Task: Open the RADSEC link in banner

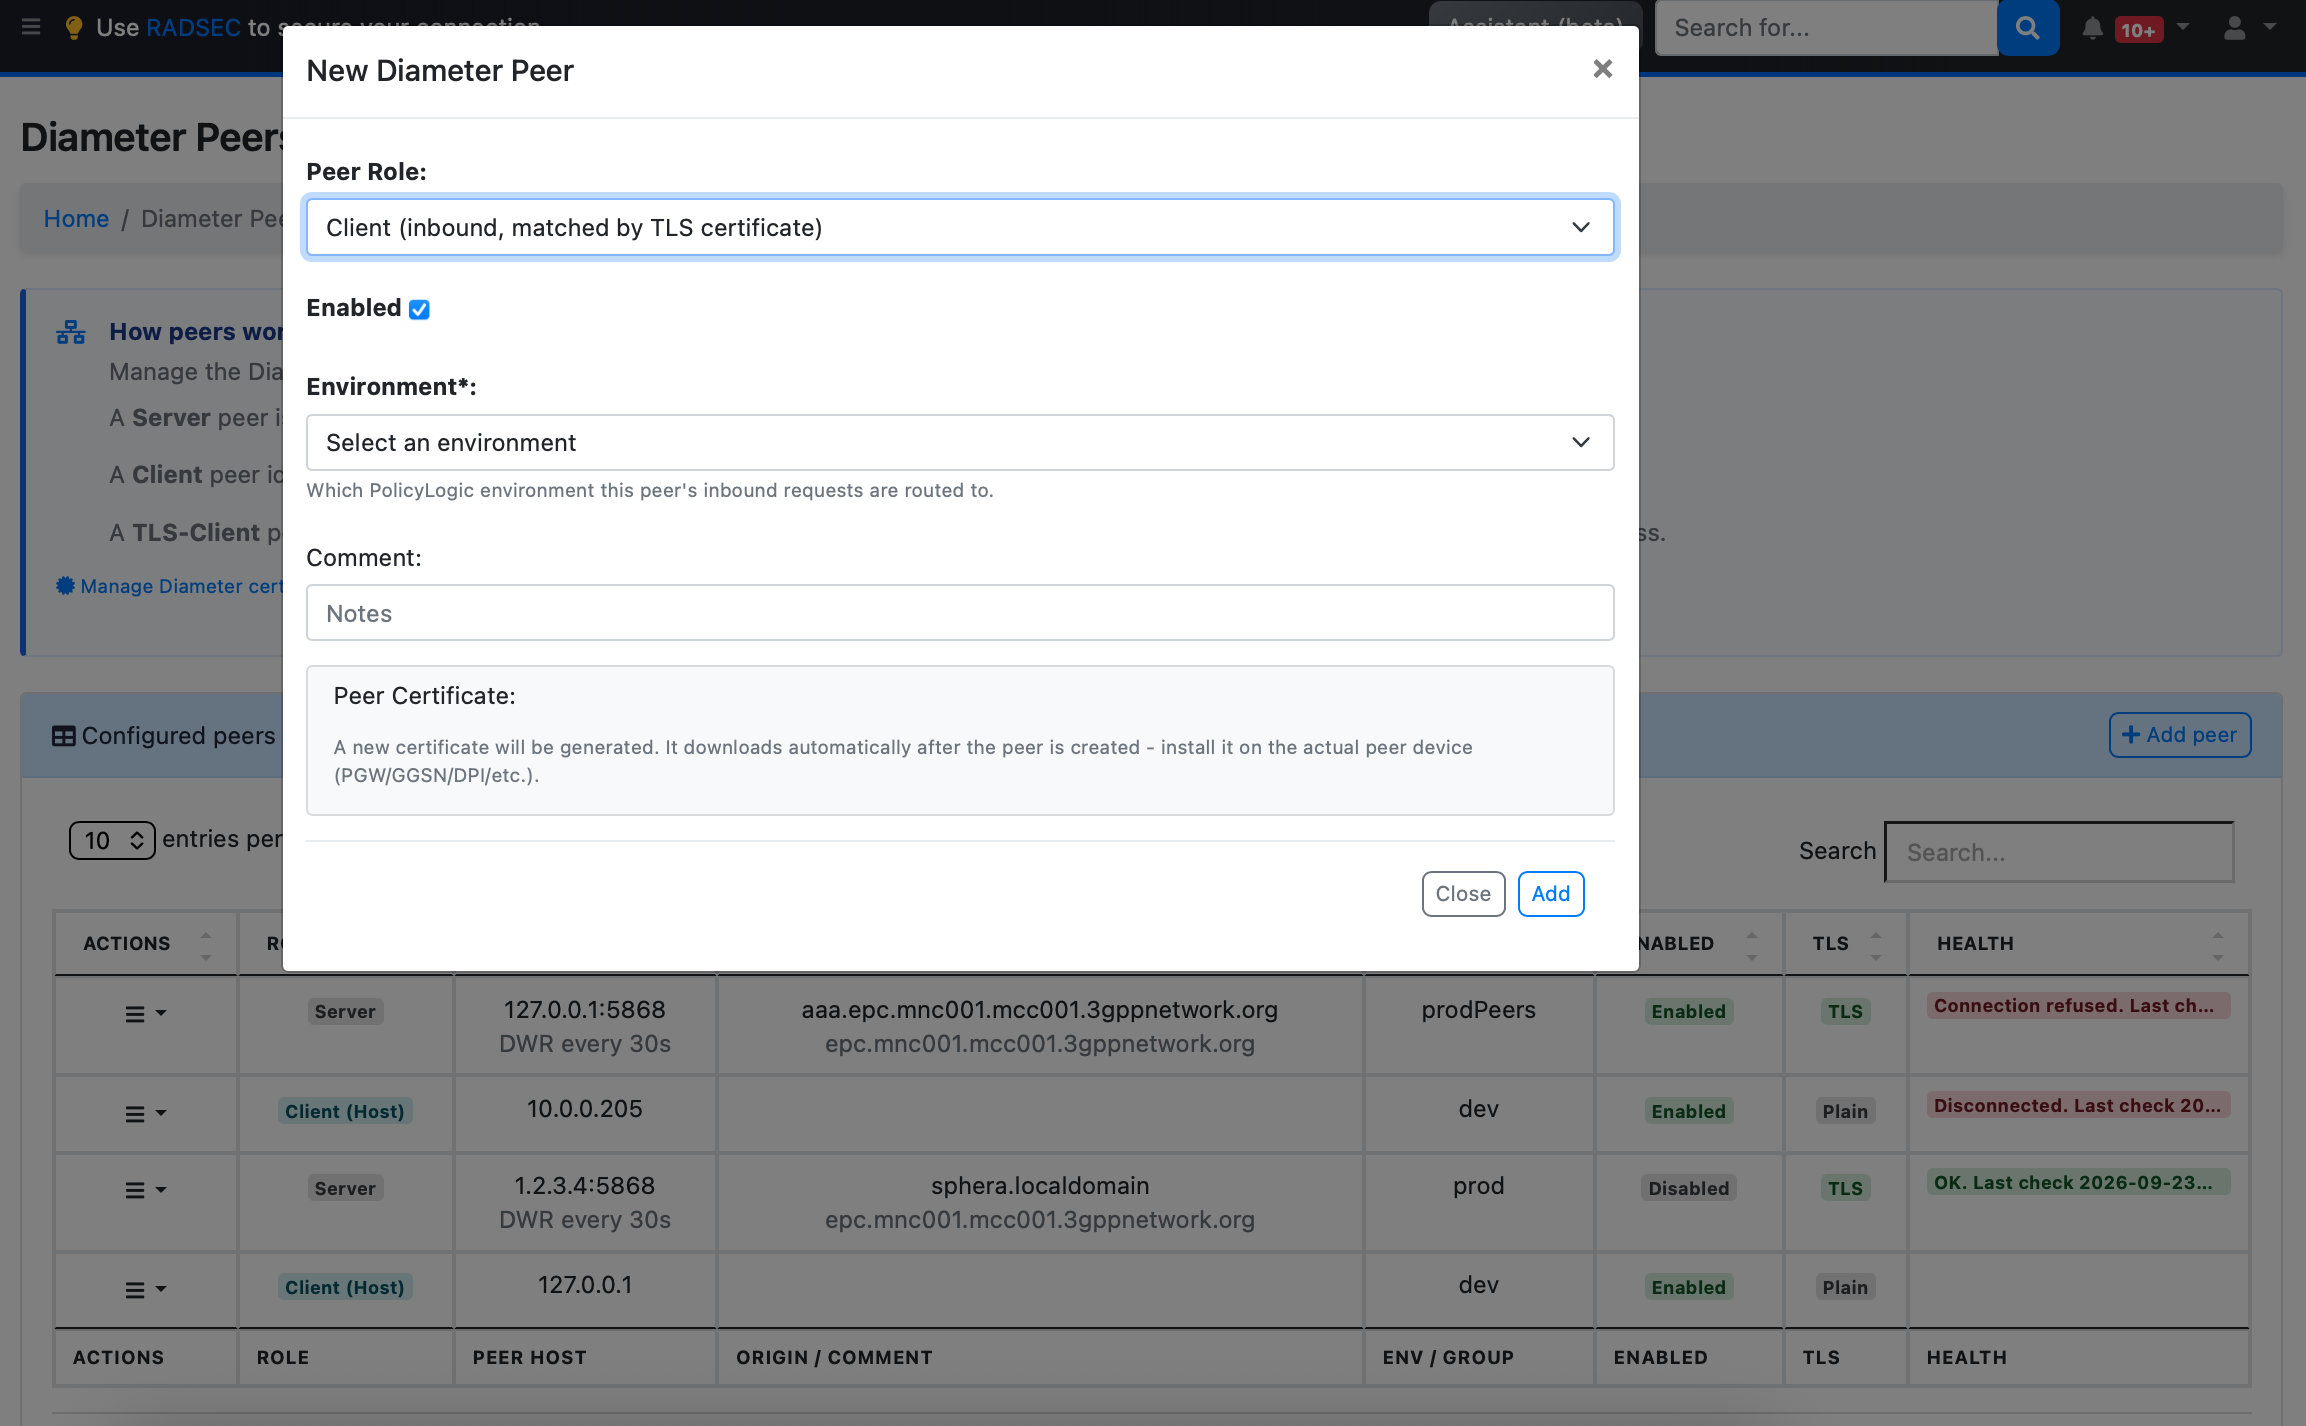Action: click(193, 27)
